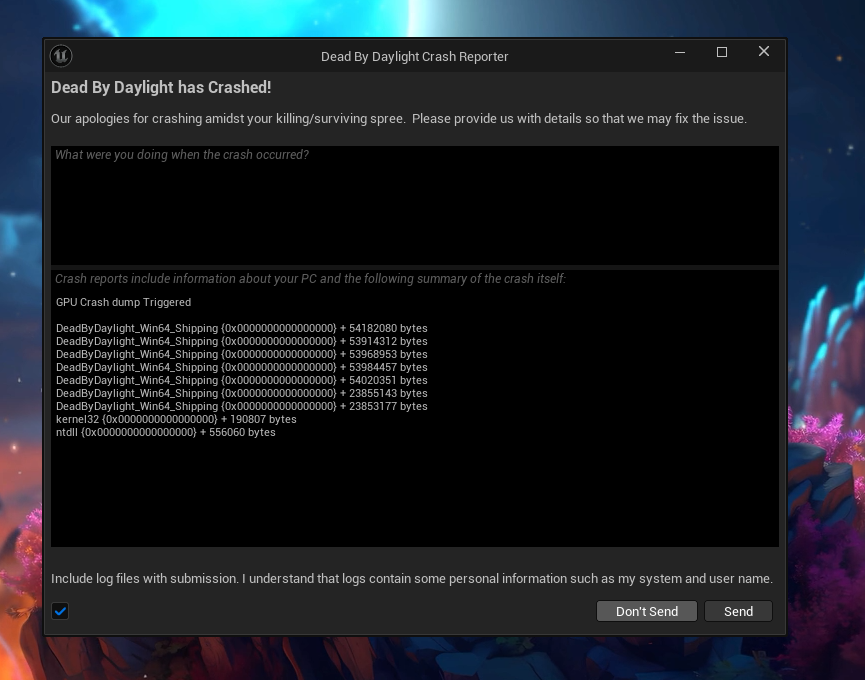Viewport: 865px width, 680px height.
Task: Click the window title 'Dead By Daylight Crash Reporter'
Action: pyautogui.click(x=414, y=56)
